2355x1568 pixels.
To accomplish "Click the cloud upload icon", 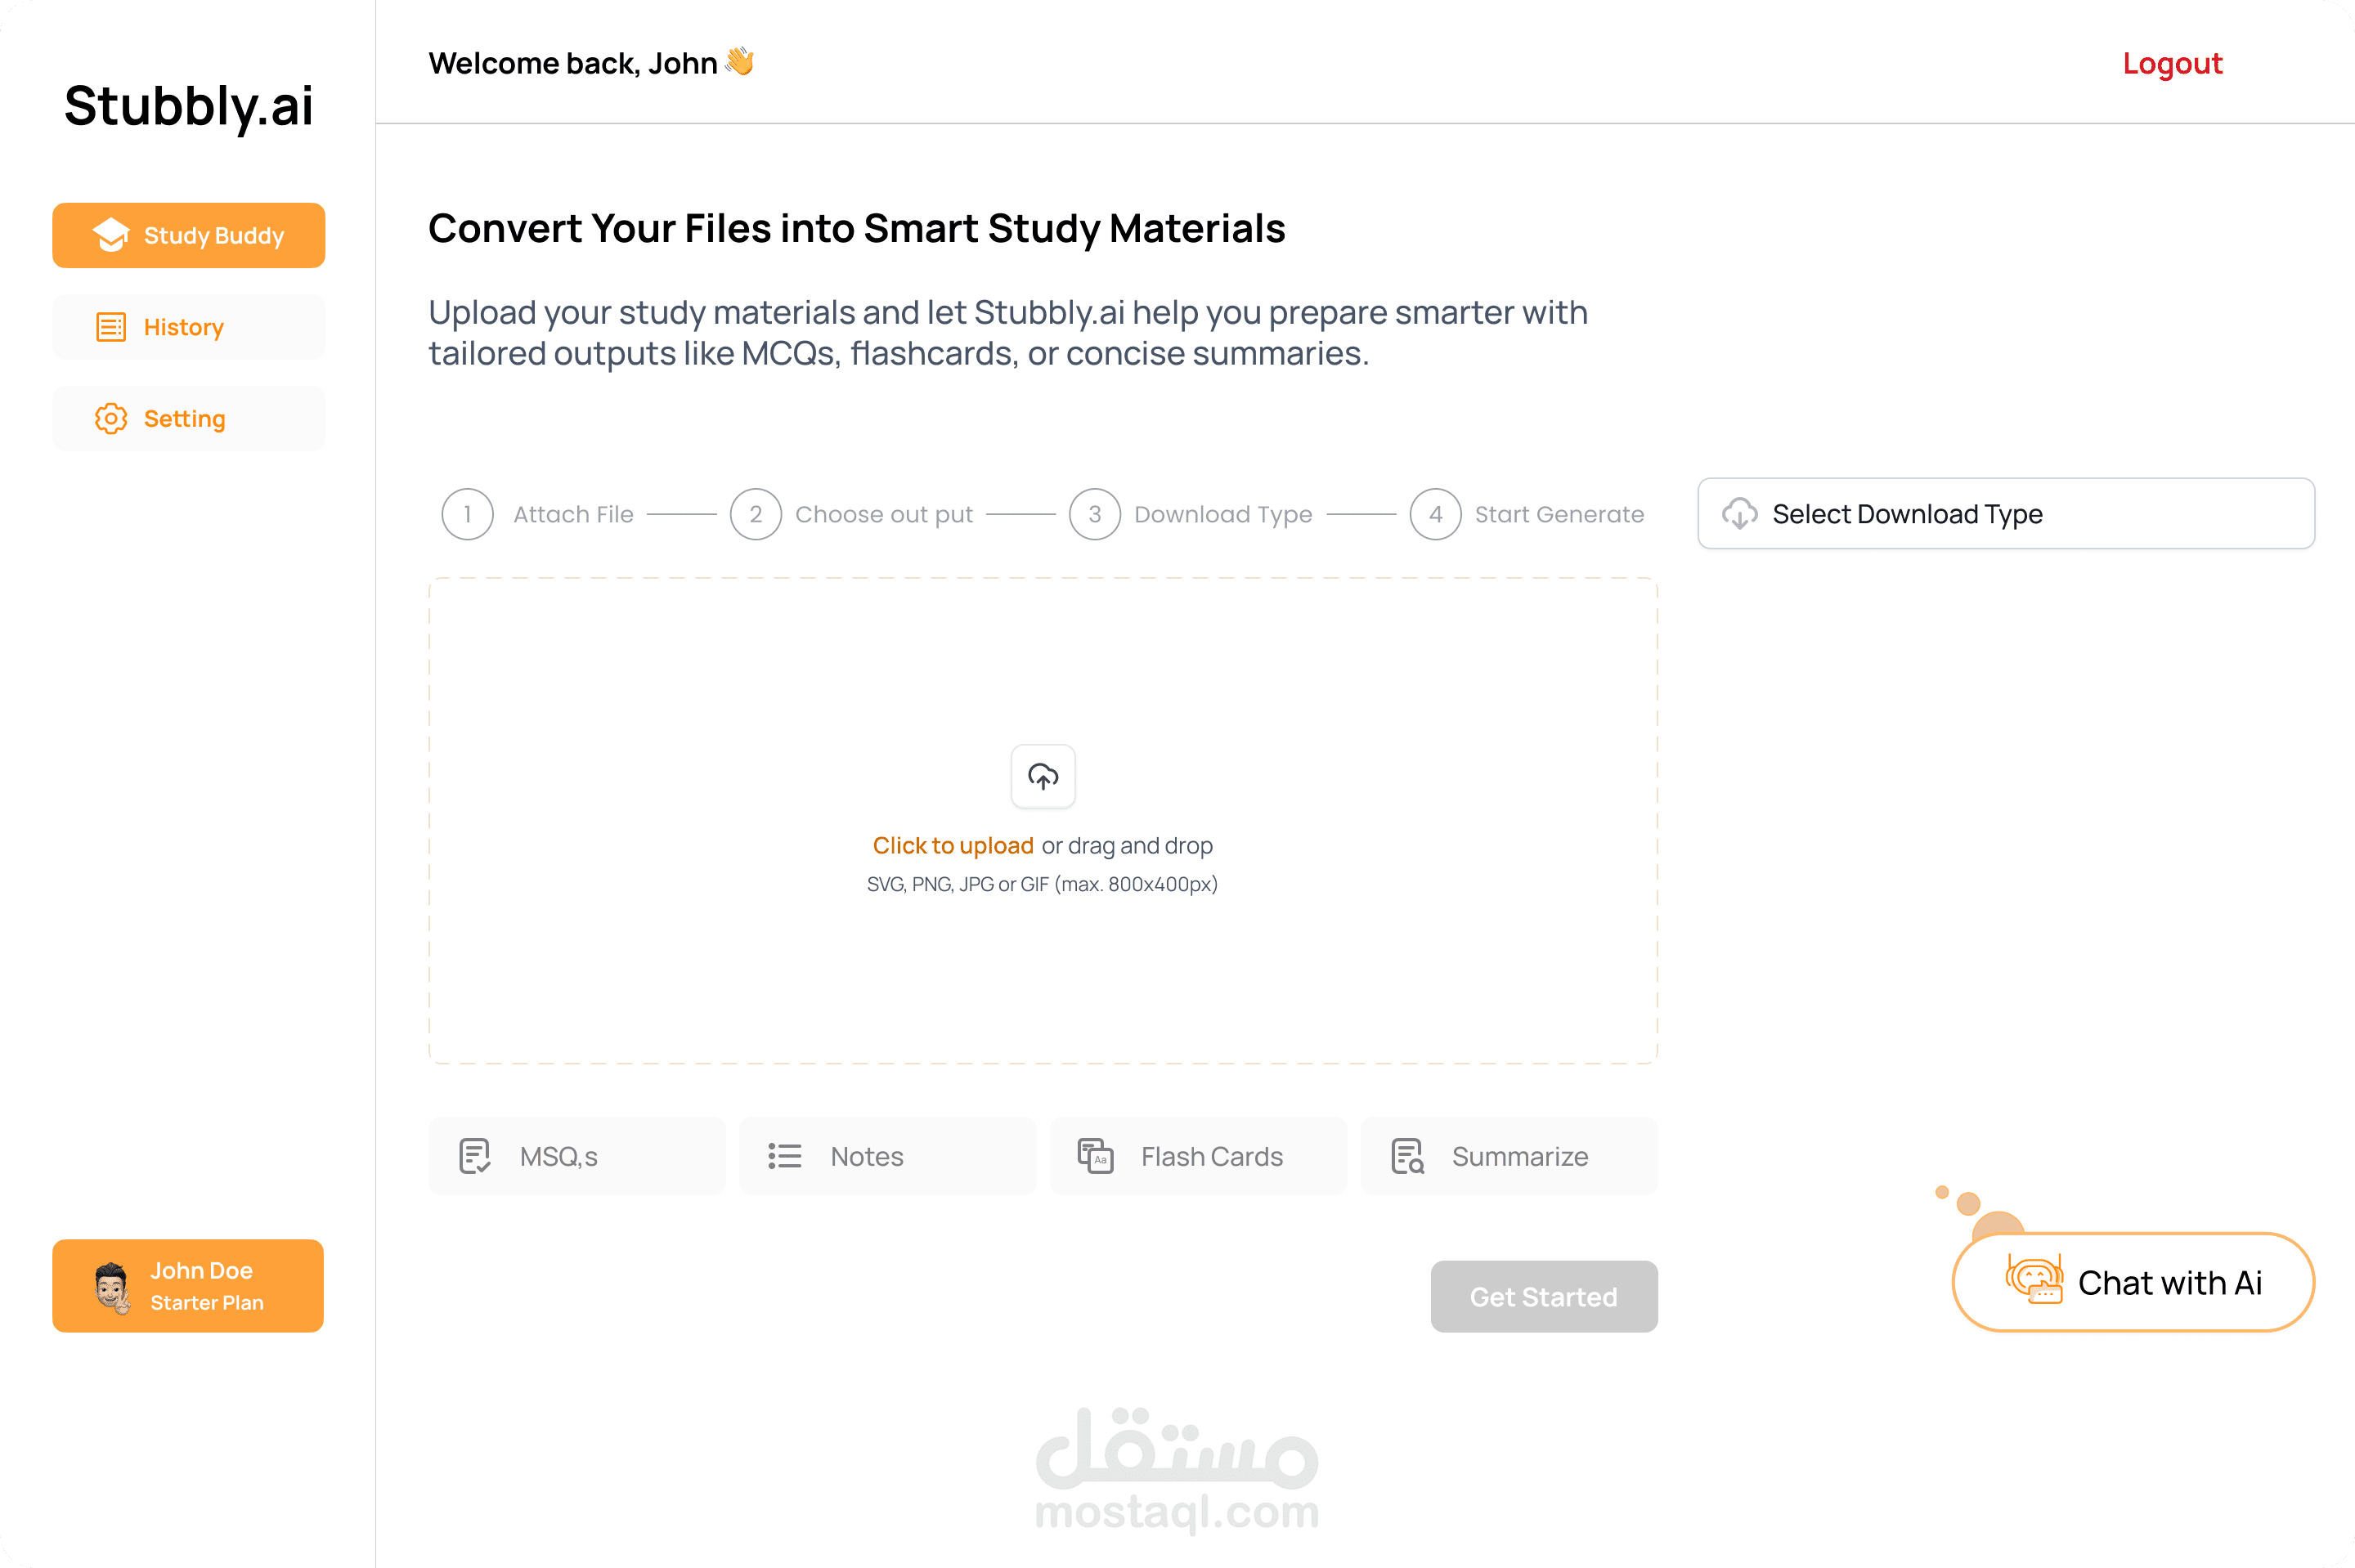I will 1043,776.
